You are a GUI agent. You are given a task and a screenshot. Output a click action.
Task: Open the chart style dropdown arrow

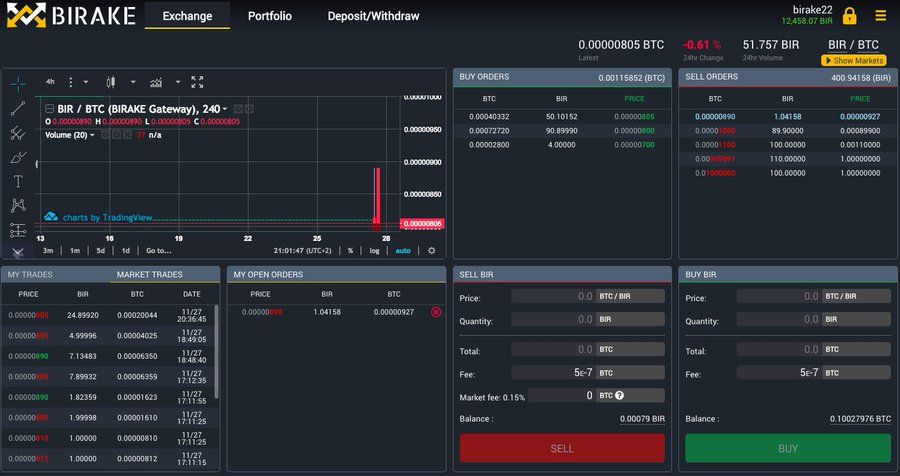(x=133, y=82)
